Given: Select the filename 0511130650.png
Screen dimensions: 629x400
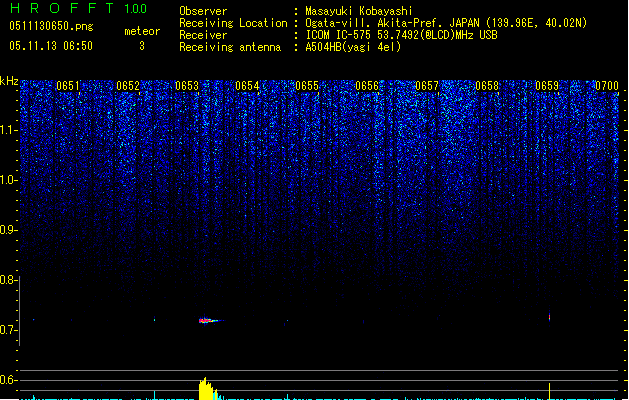Looking at the screenshot, I should [51, 26].
